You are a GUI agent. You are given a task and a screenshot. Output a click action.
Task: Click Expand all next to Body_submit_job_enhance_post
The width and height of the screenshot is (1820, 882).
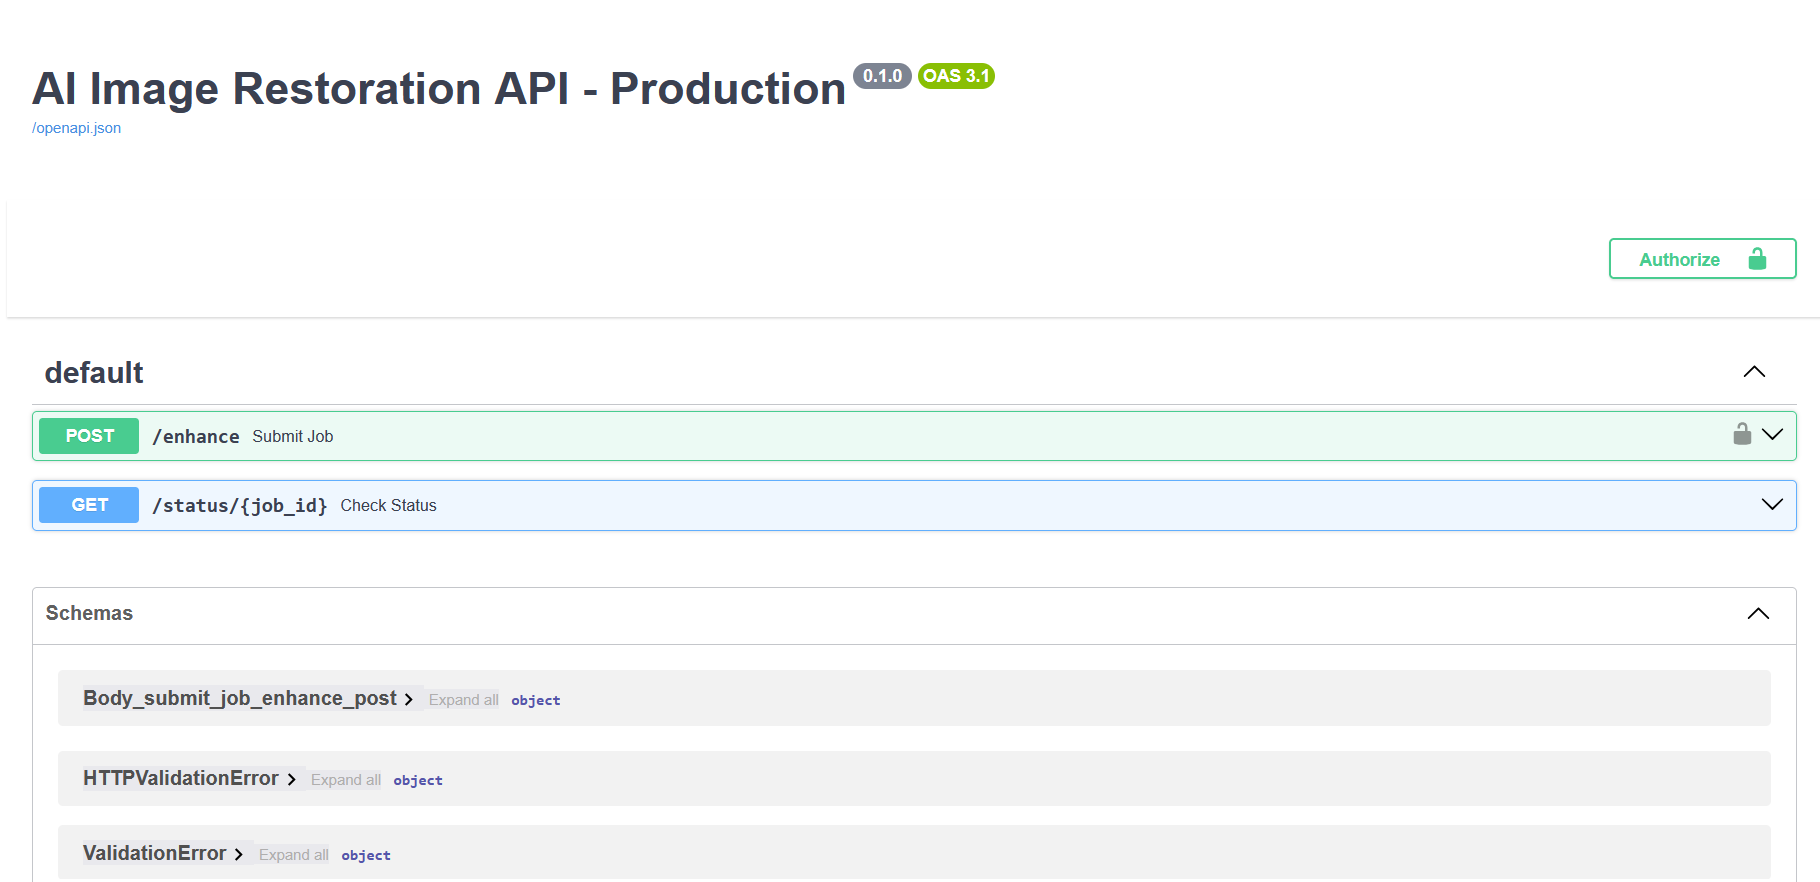click(x=463, y=700)
